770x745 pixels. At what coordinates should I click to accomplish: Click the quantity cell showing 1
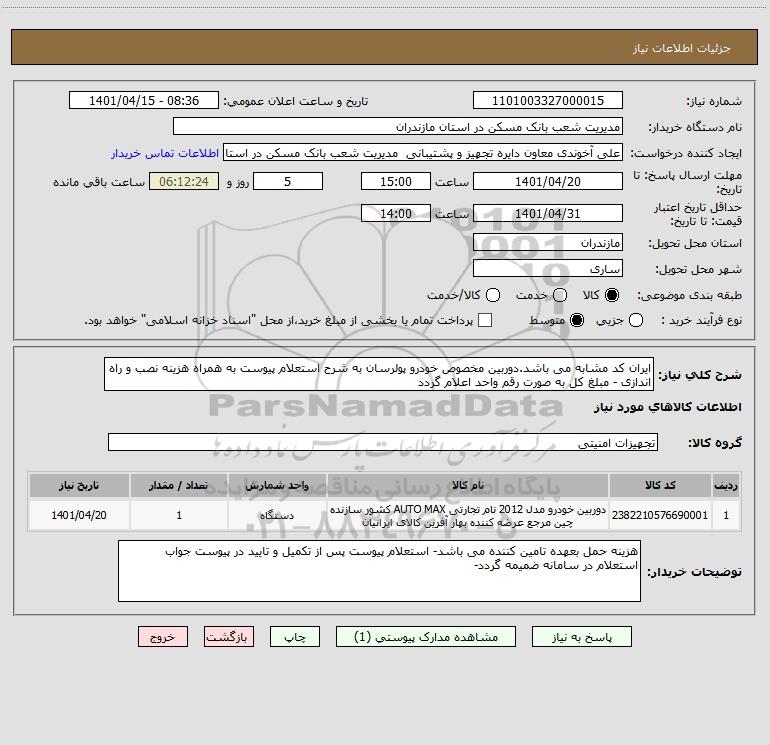tap(179, 515)
